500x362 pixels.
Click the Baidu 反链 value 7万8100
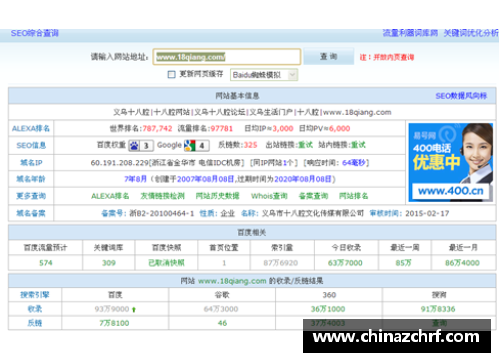click(x=114, y=323)
